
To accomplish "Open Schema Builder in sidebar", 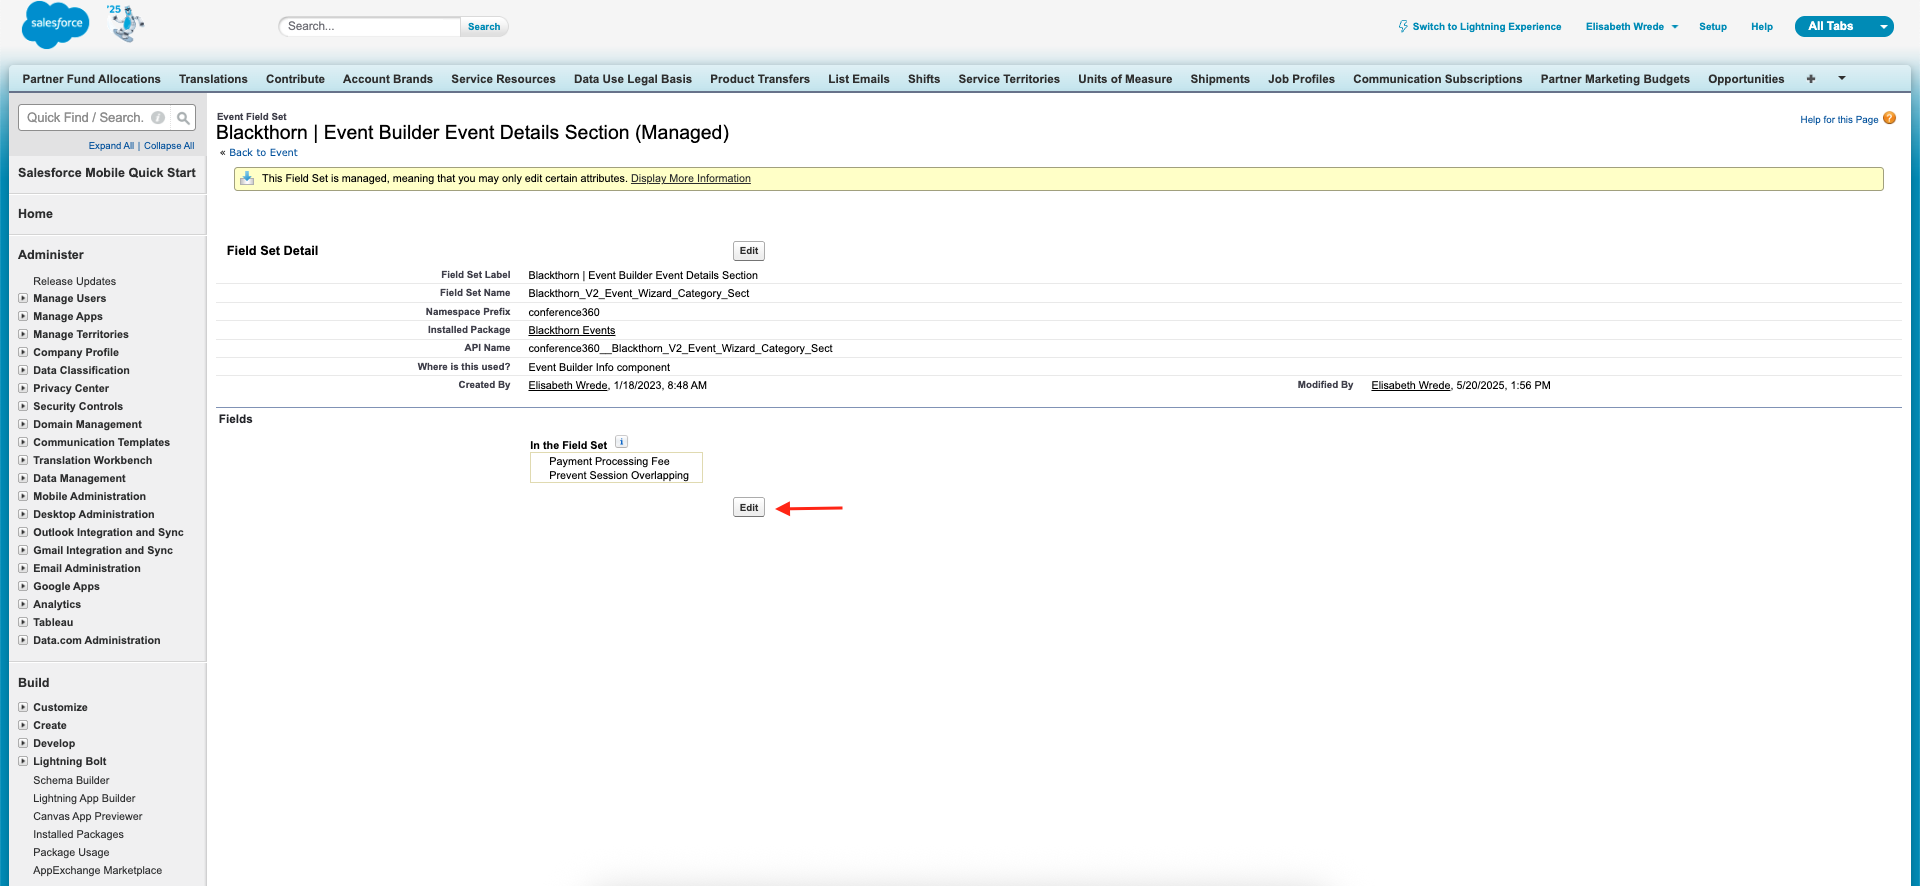I will point(71,781).
